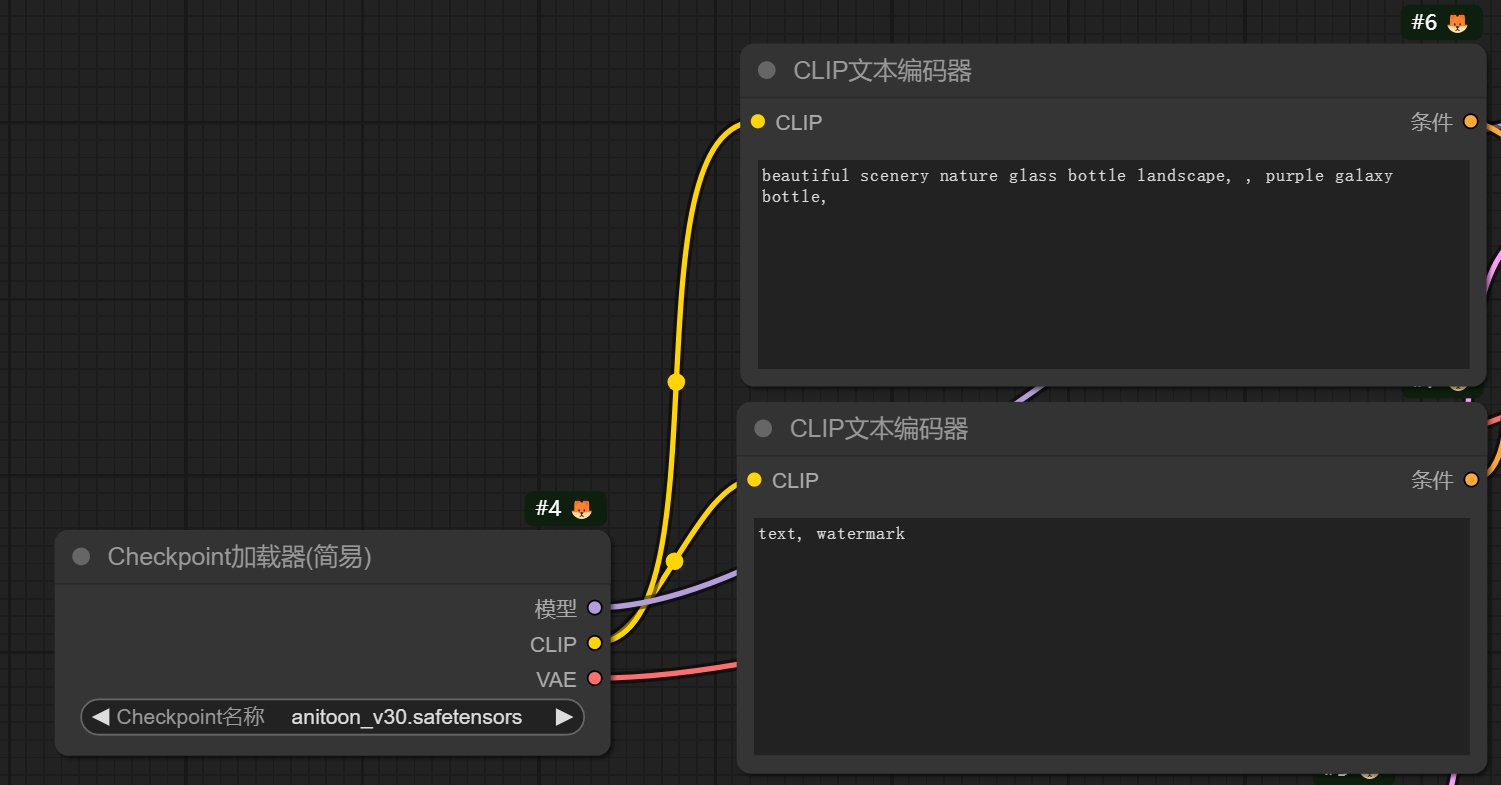Click the #6 fox badge
The width and height of the screenshot is (1501, 785).
tap(1441, 22)
